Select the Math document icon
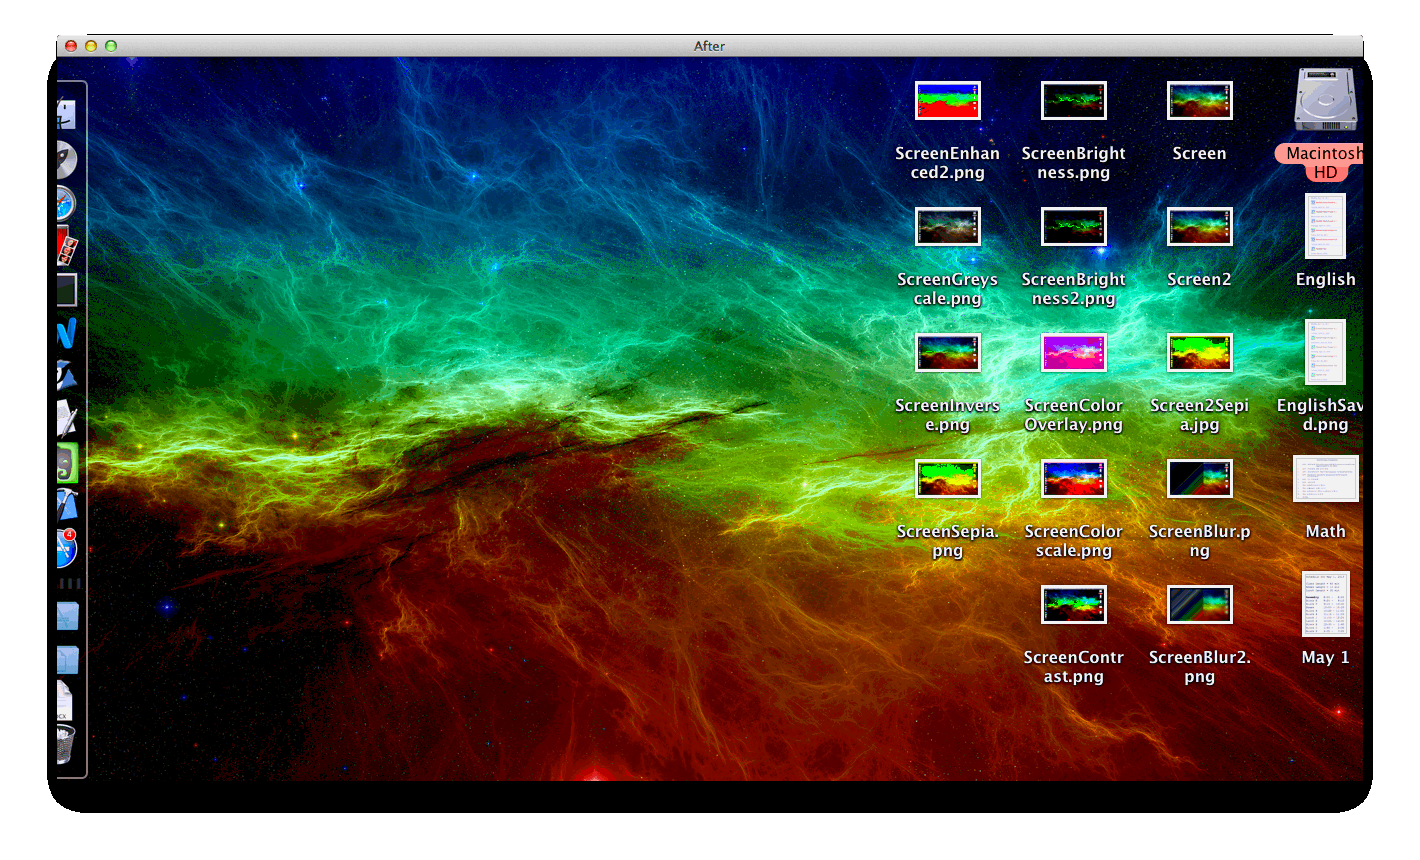 point(1325,478)
